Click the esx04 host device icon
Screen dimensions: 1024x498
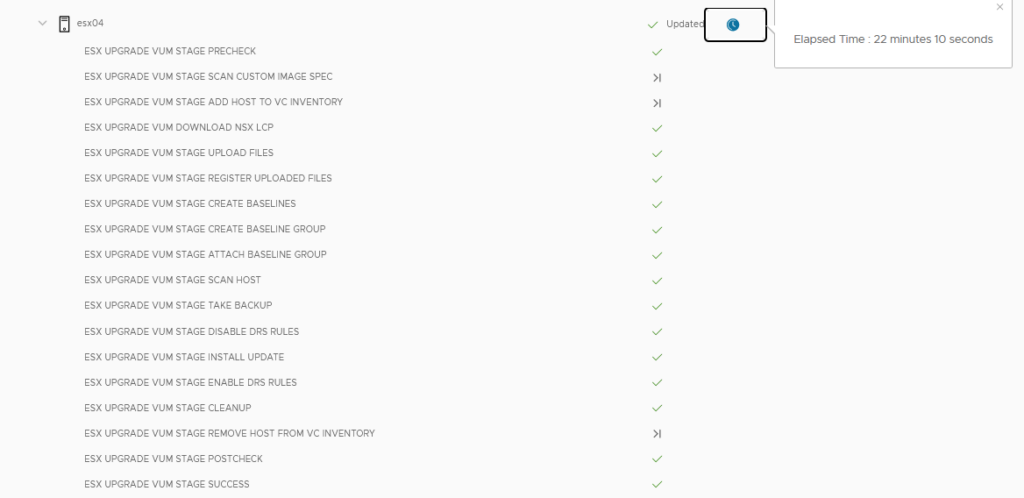[x=64, y=23]
